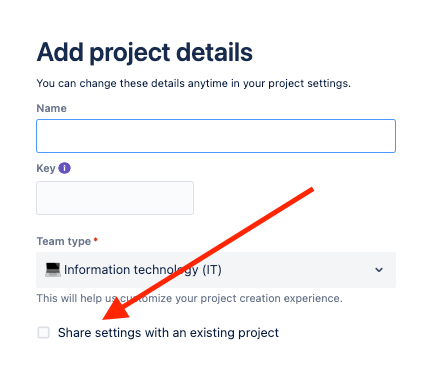This screenshot has height=369, width=434.
Task: Enable Share settings with an existing project
Action: coord(44,332)
